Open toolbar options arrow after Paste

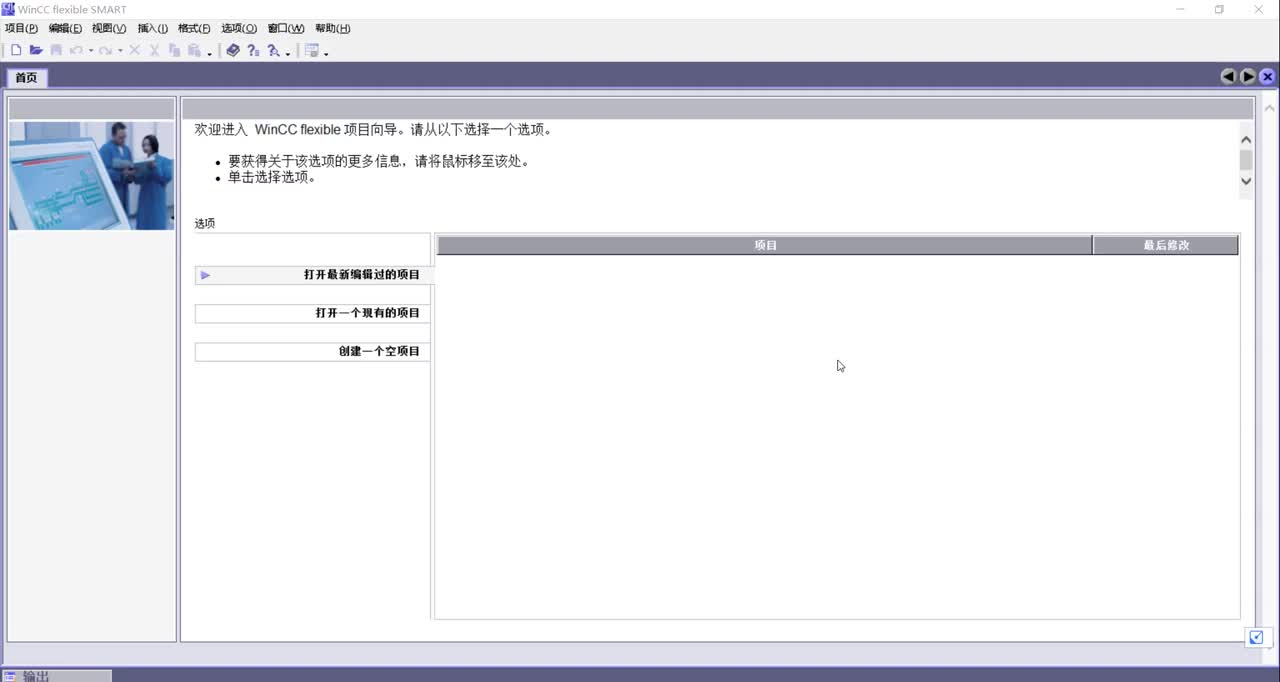[209, 52]
